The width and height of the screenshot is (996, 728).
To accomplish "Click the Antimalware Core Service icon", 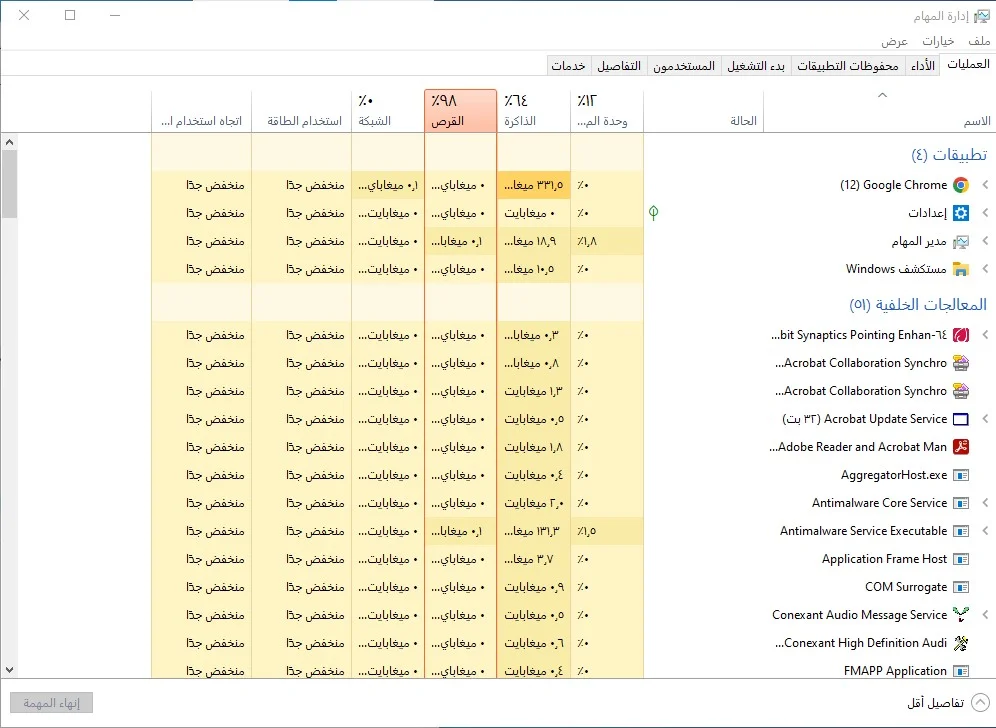I will point(960,503).
